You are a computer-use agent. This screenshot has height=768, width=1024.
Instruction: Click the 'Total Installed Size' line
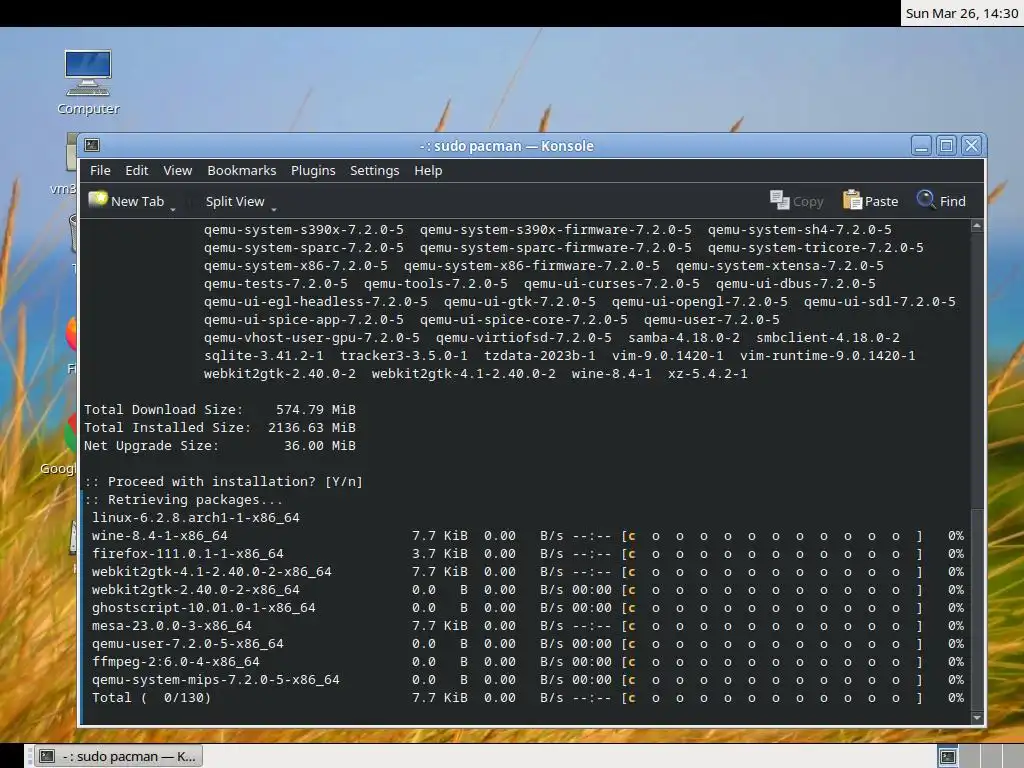(220, 428)
